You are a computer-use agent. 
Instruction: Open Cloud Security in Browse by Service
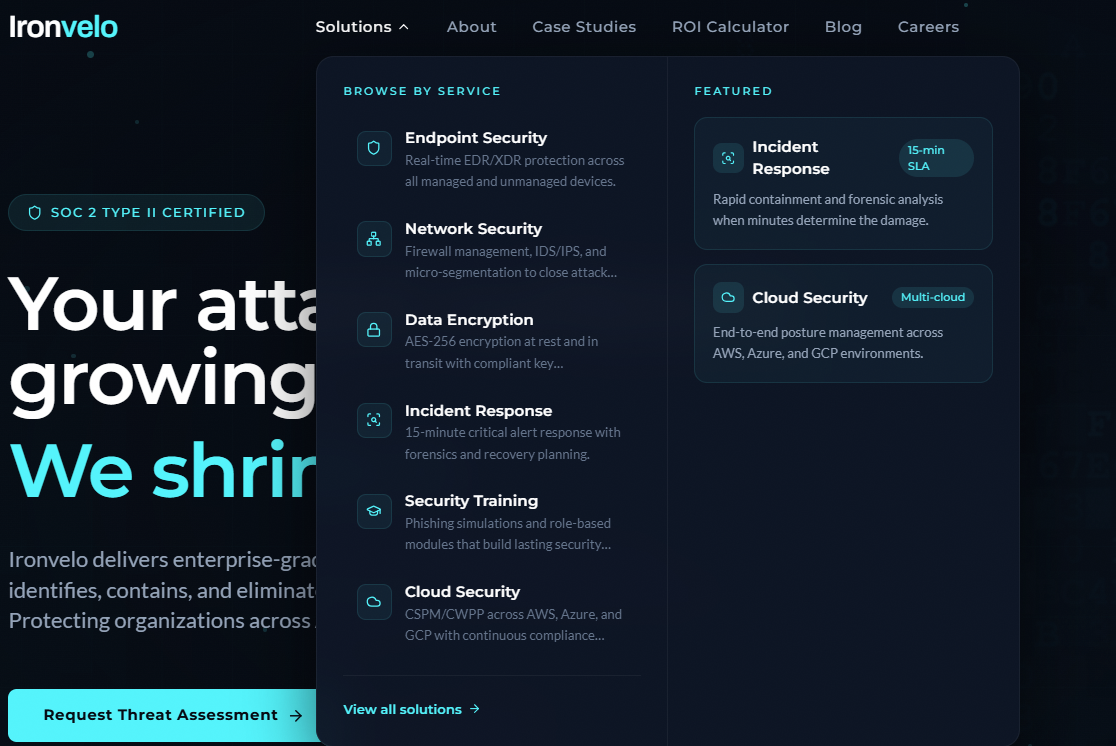pos(492,614)
